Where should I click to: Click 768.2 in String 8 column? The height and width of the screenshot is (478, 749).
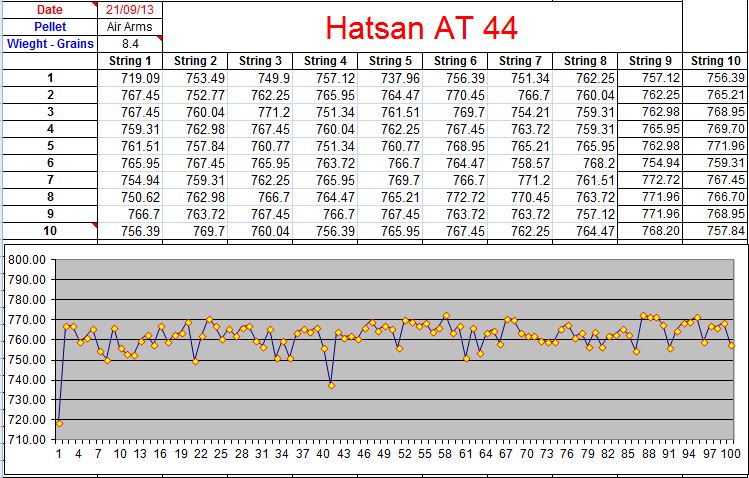point(585,163)
